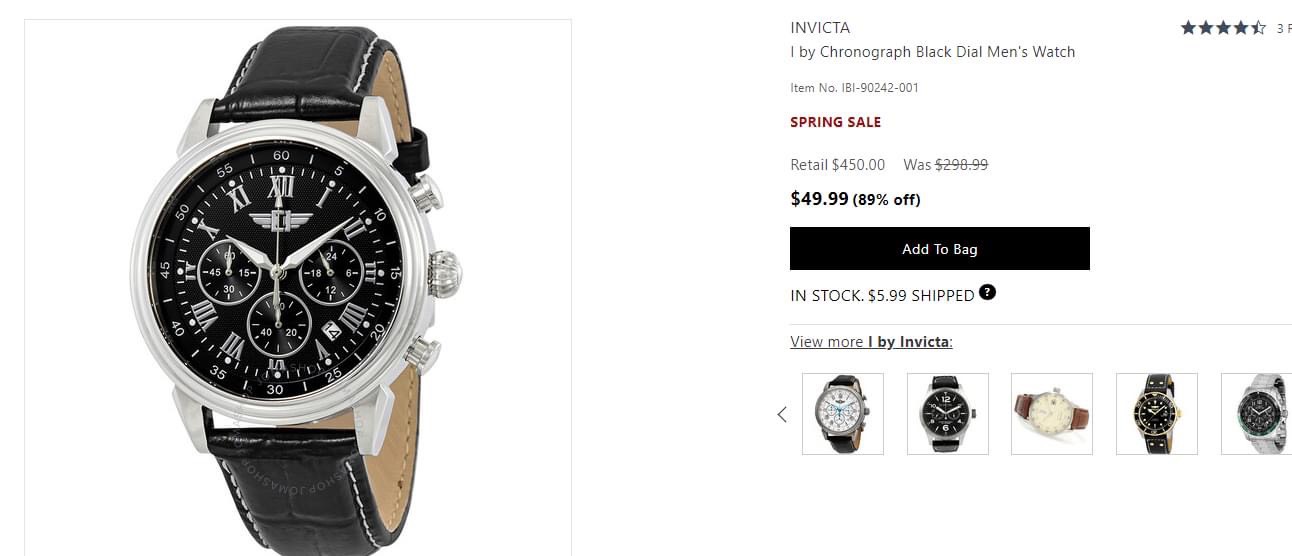1292x556 pixels.
Task: Click the product title text
Action: [x=932, y=52]
